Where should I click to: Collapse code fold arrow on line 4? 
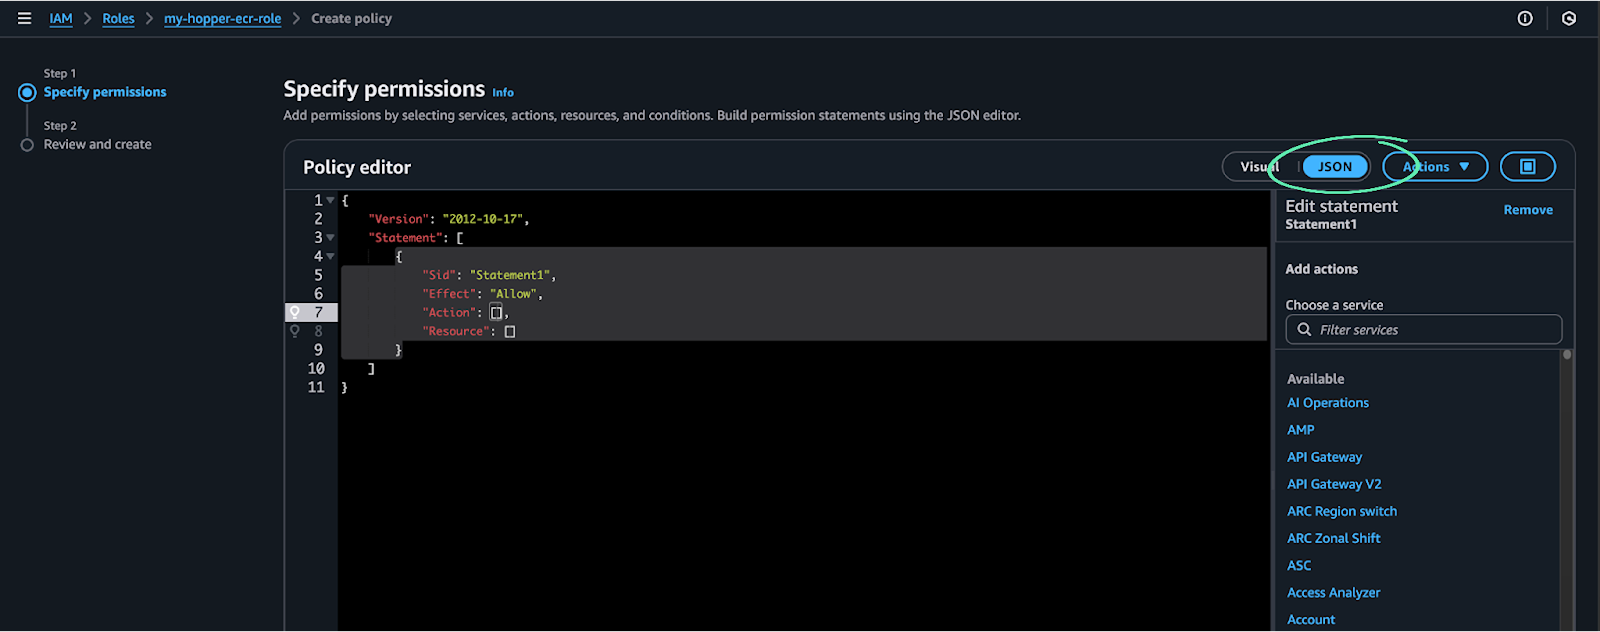pyautogui.click(x=330, y=257)
